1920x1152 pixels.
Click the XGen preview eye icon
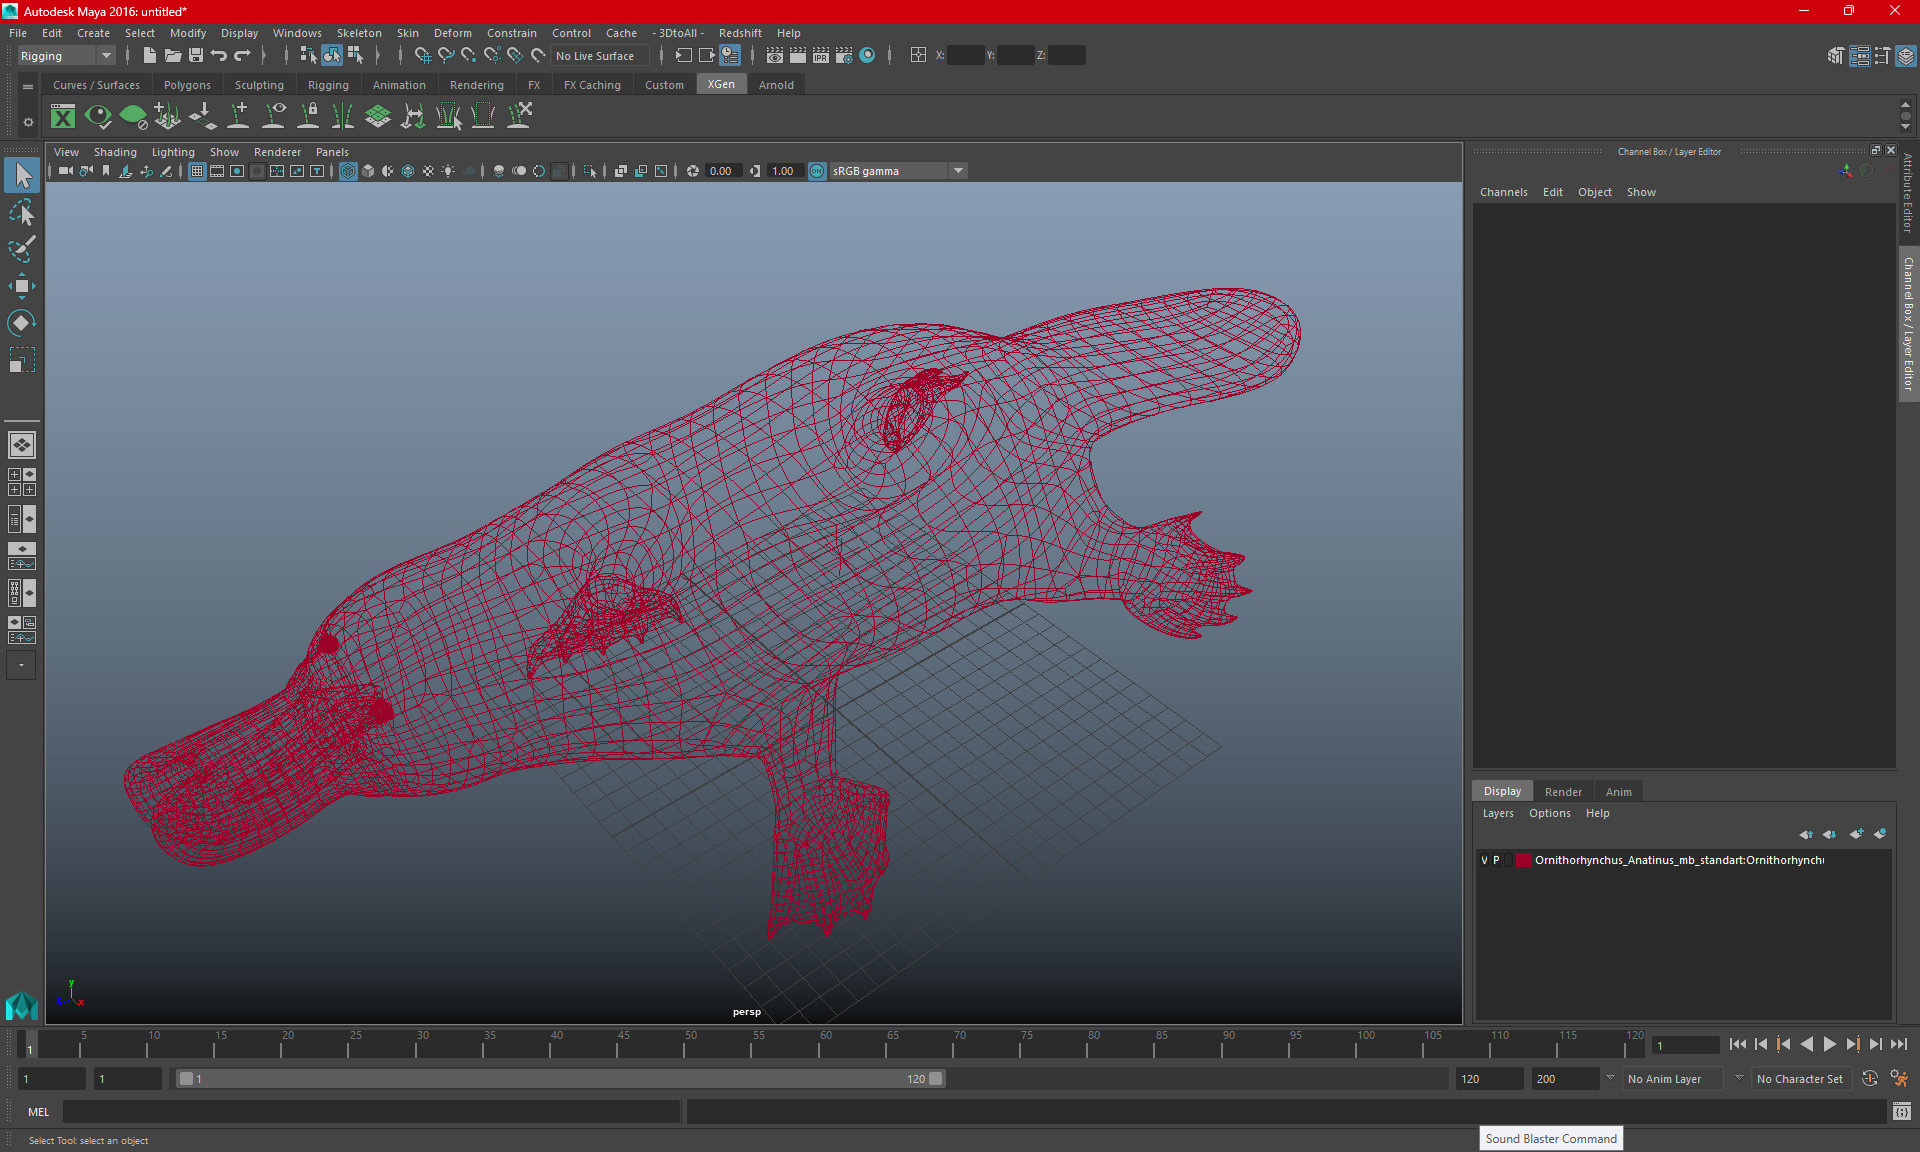[98, 117]
